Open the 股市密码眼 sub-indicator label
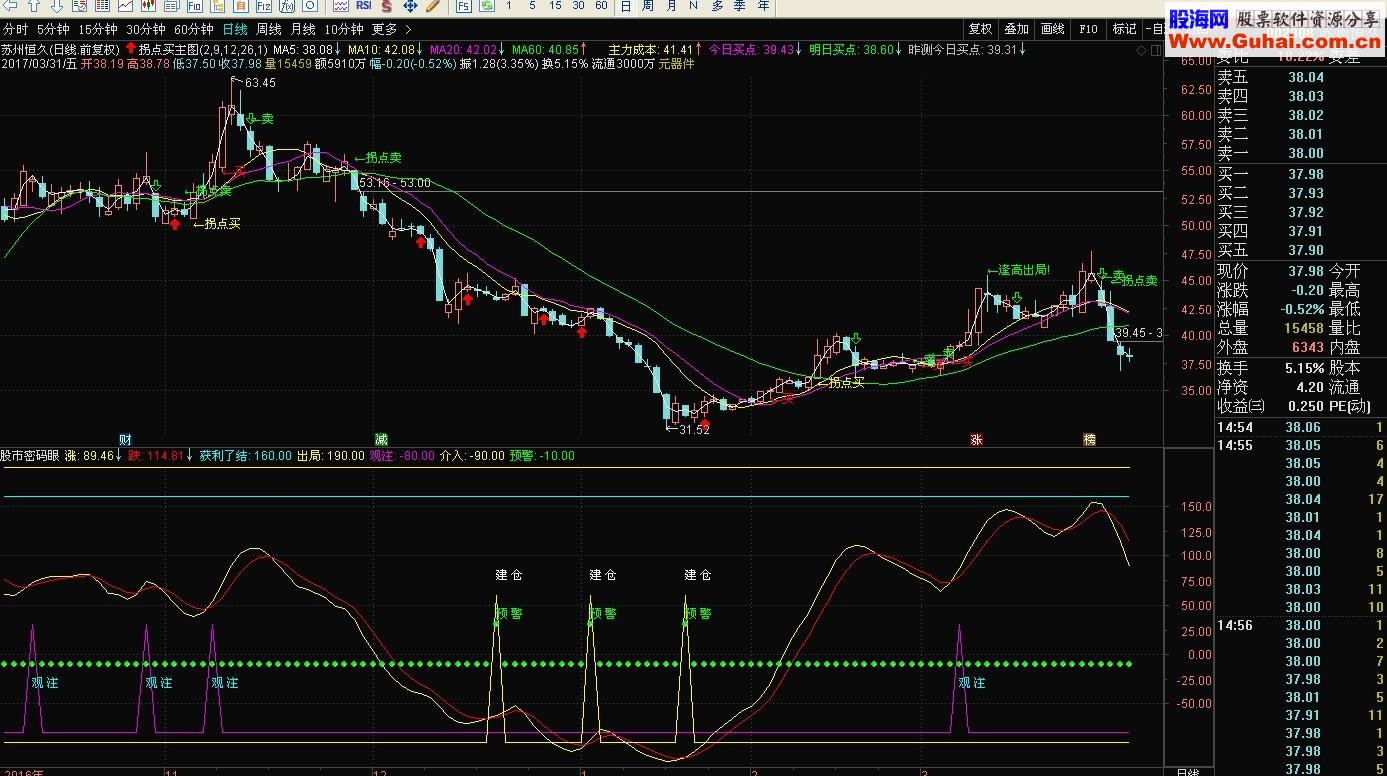1387x776 pixels. coord(31,455)
